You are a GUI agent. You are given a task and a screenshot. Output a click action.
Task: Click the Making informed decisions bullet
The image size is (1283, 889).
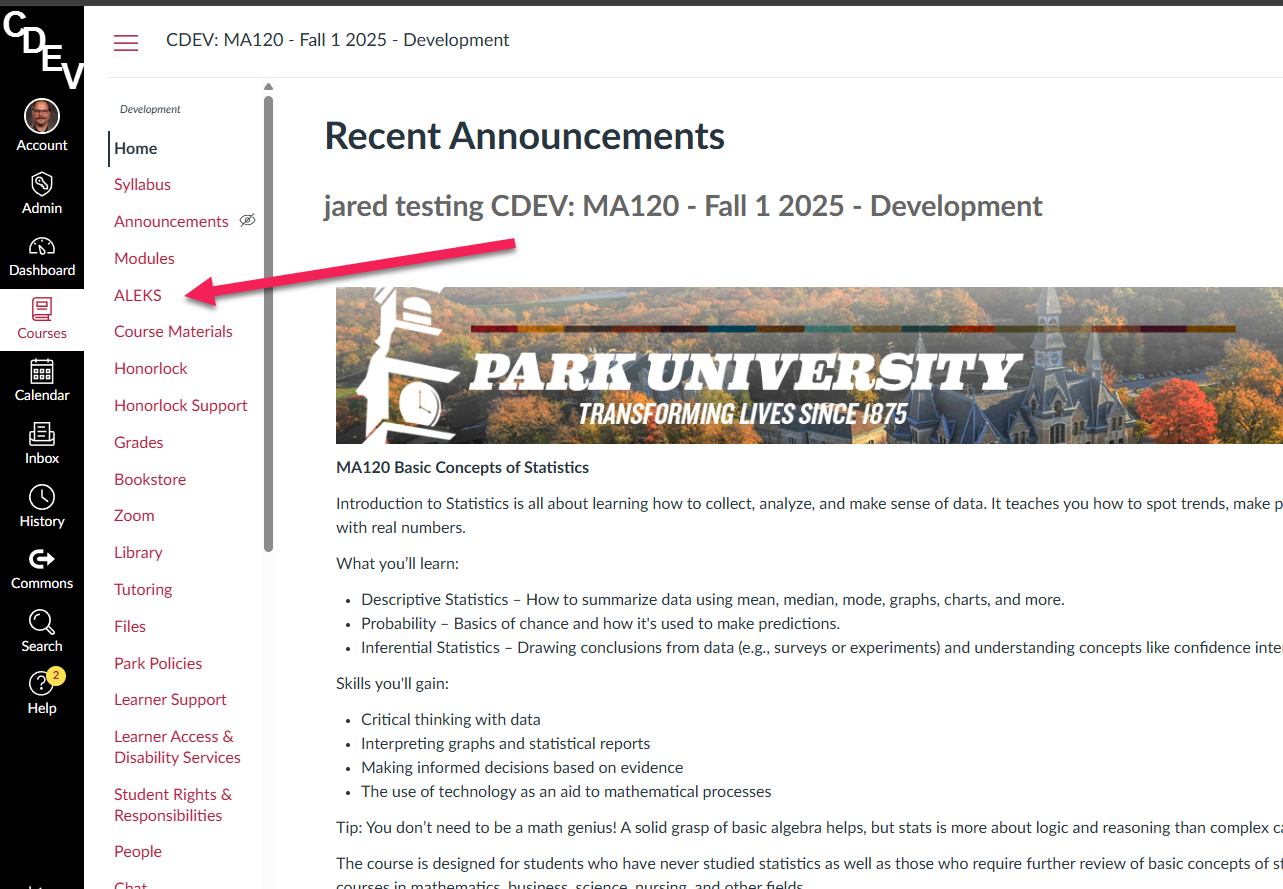(x=522, y=767)
